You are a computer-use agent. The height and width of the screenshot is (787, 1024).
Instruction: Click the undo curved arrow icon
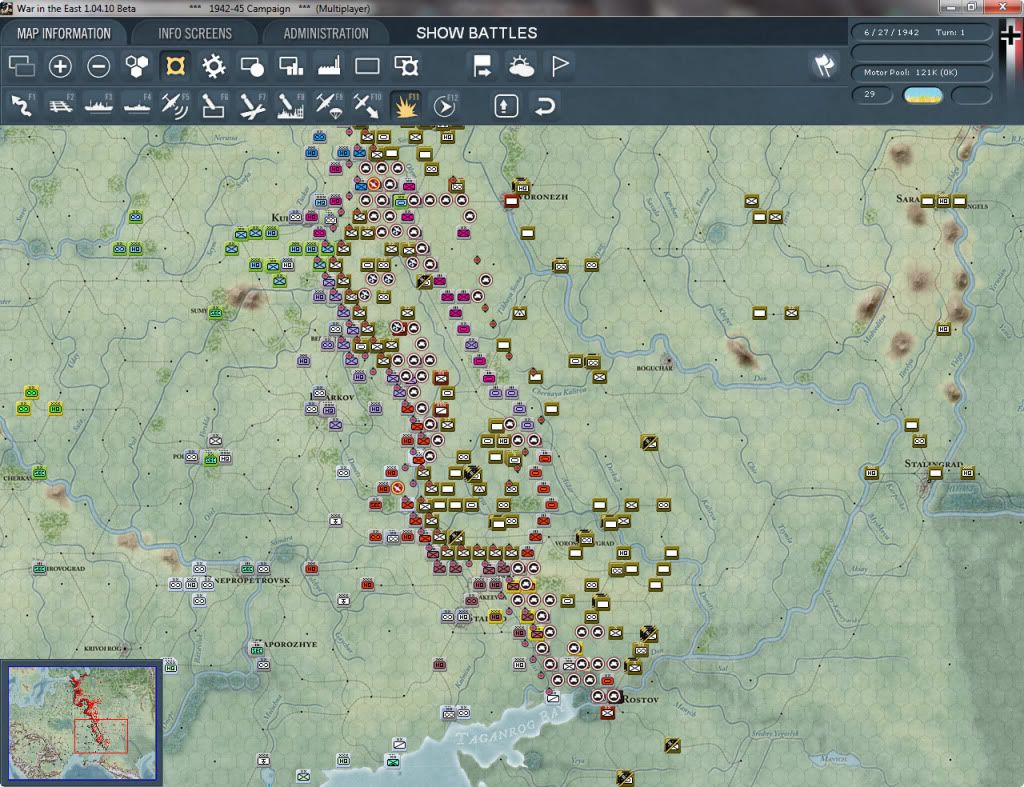pos(545,106)
